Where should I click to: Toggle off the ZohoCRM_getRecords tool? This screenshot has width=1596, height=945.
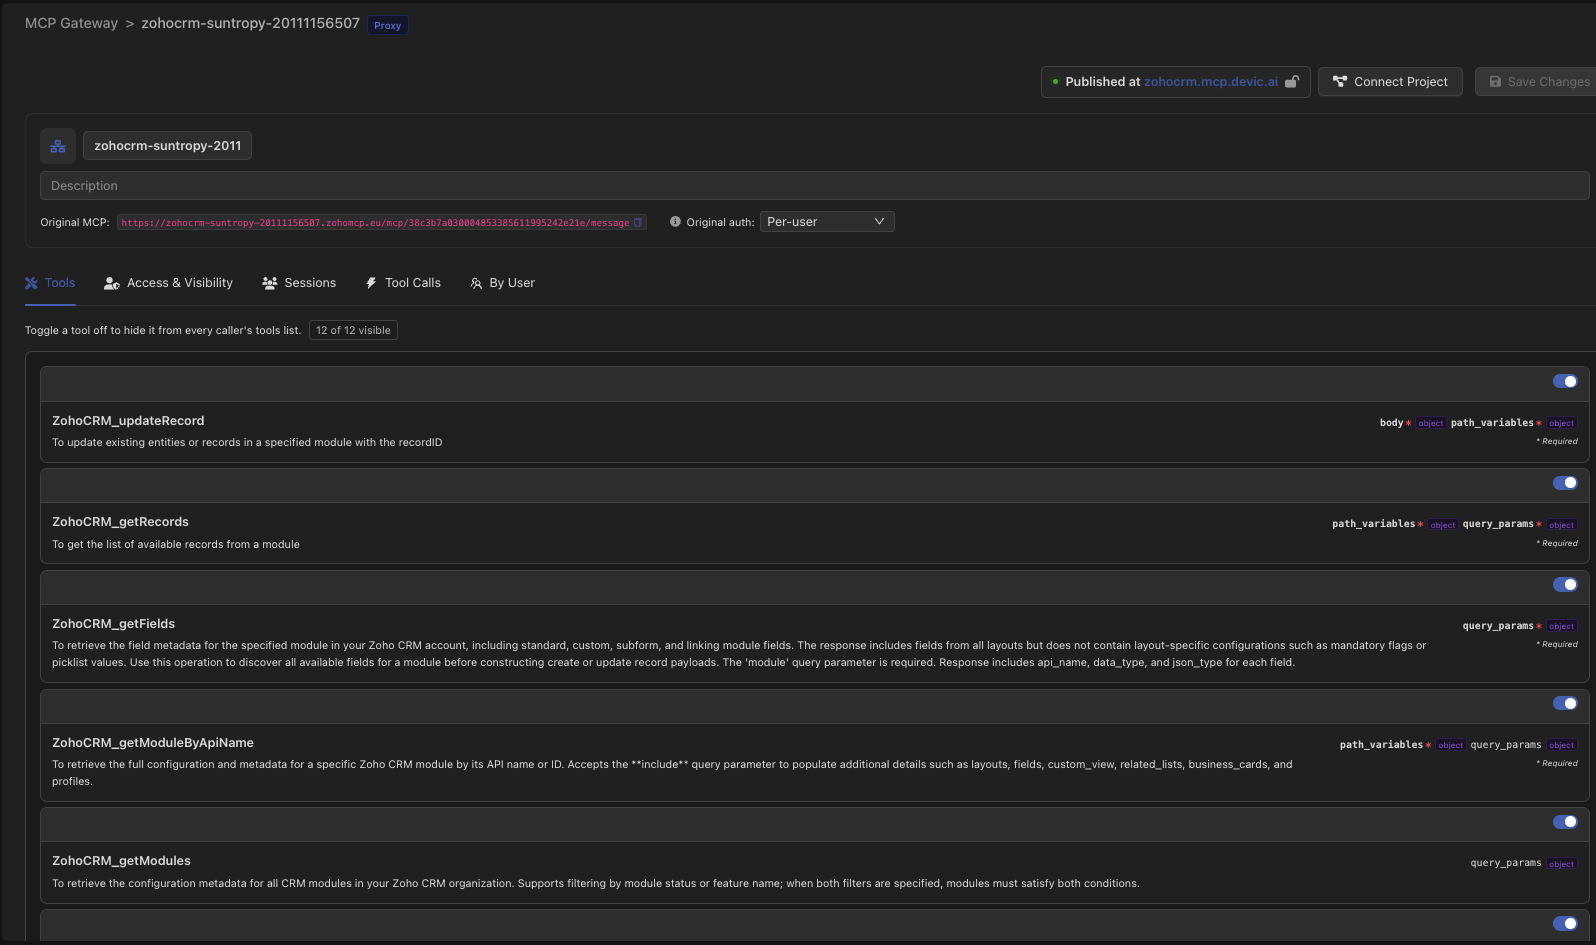point(1565,483)
